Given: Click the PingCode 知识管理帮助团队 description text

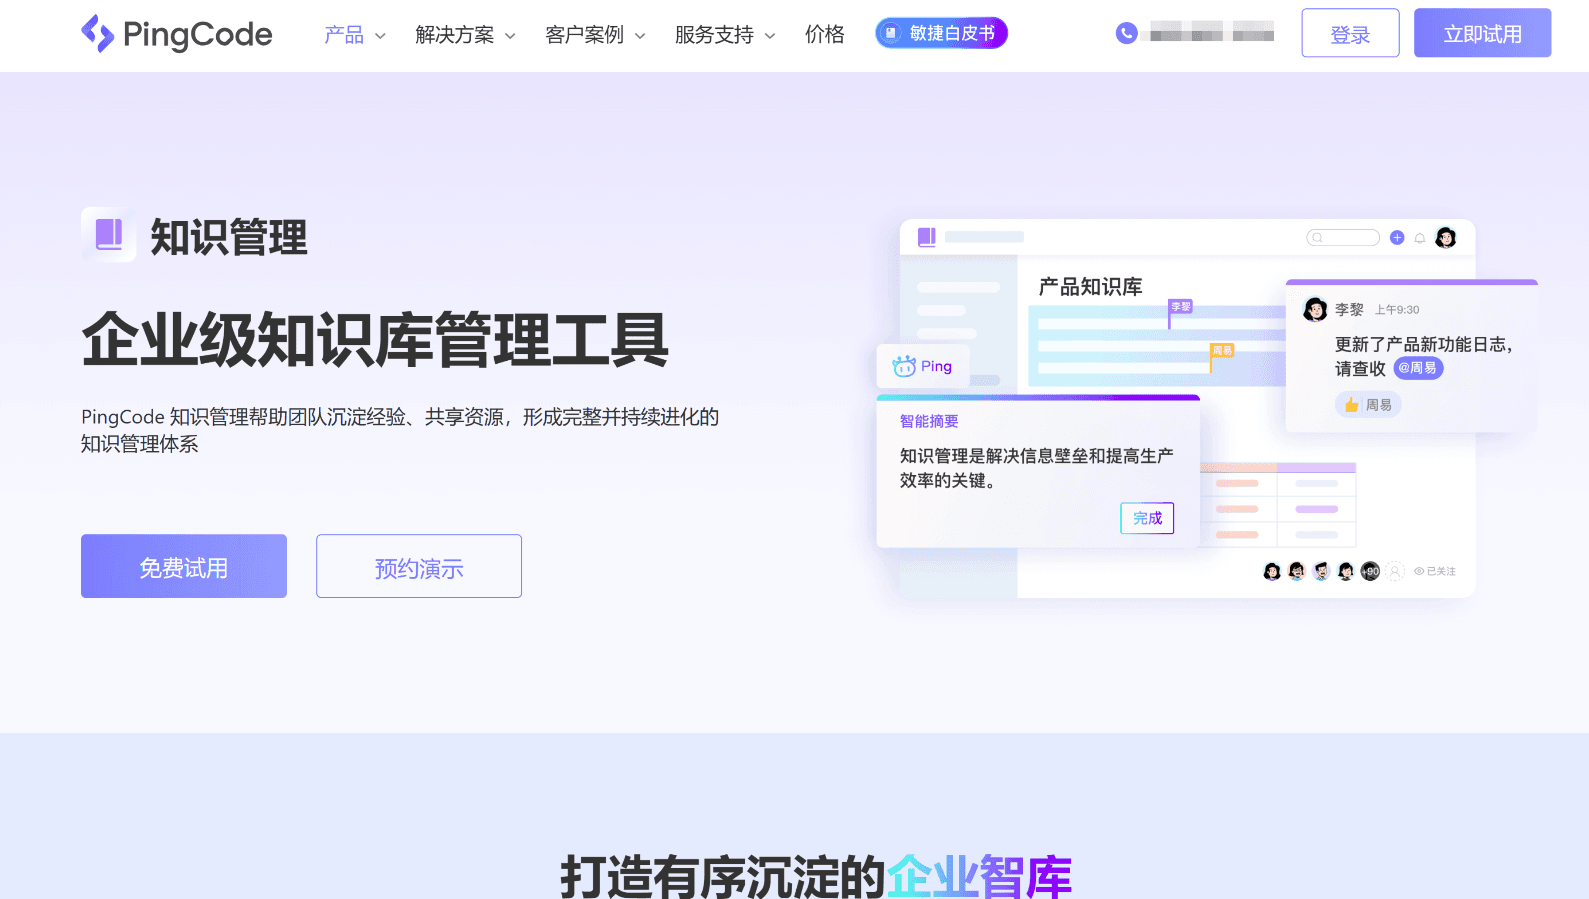Looking at the screenshot, I should point(400,430).
